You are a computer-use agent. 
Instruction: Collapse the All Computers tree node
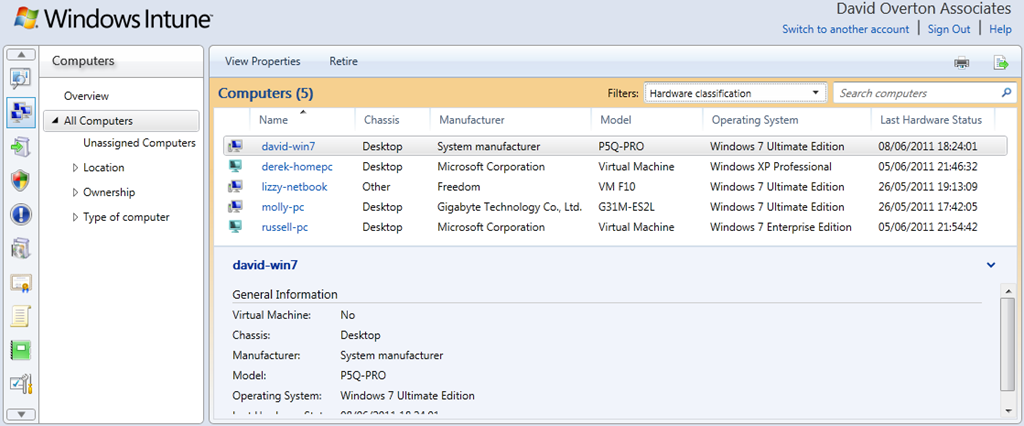click(x=54, y=121)
